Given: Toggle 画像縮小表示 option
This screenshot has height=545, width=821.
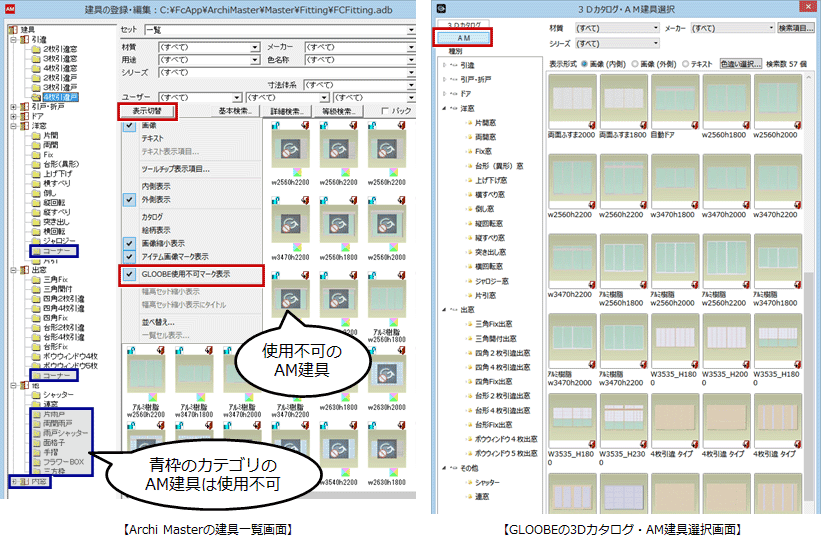Looking at the screenshot, I should coord(163,243).
